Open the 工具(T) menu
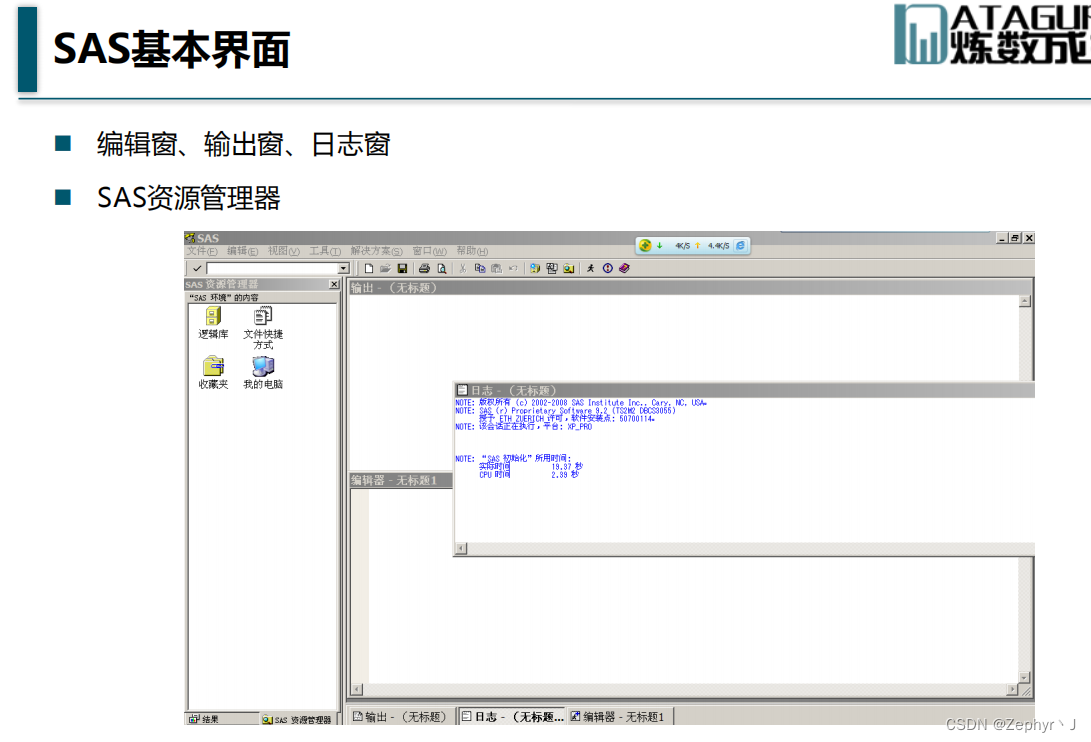 [325, 251]
